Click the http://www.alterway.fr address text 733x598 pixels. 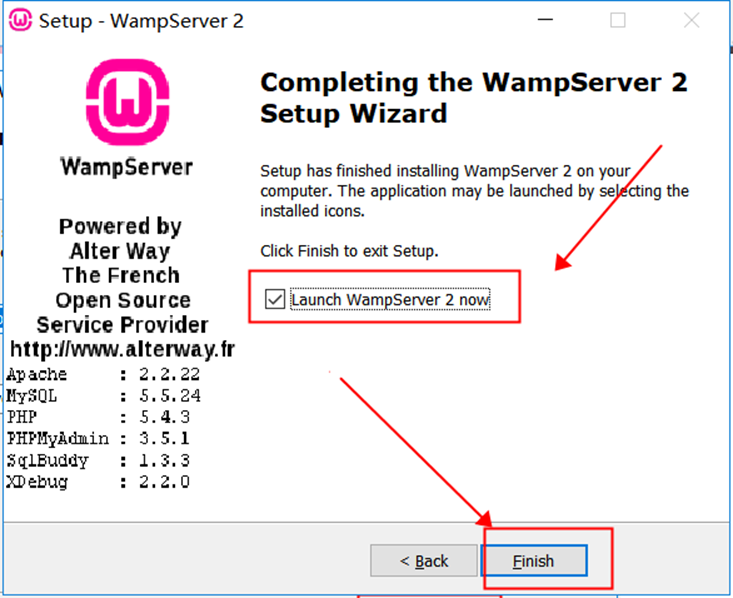pos(122,349)
